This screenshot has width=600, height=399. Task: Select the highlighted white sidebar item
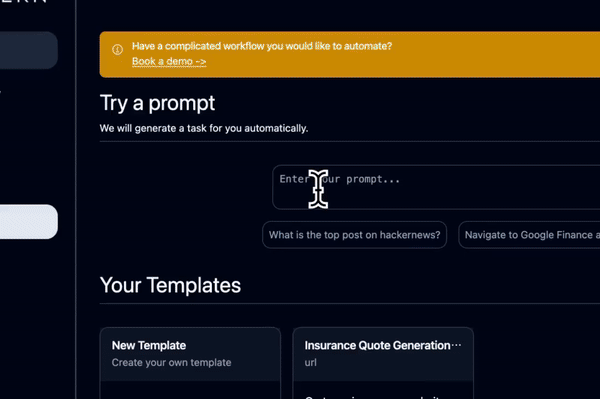29,222
